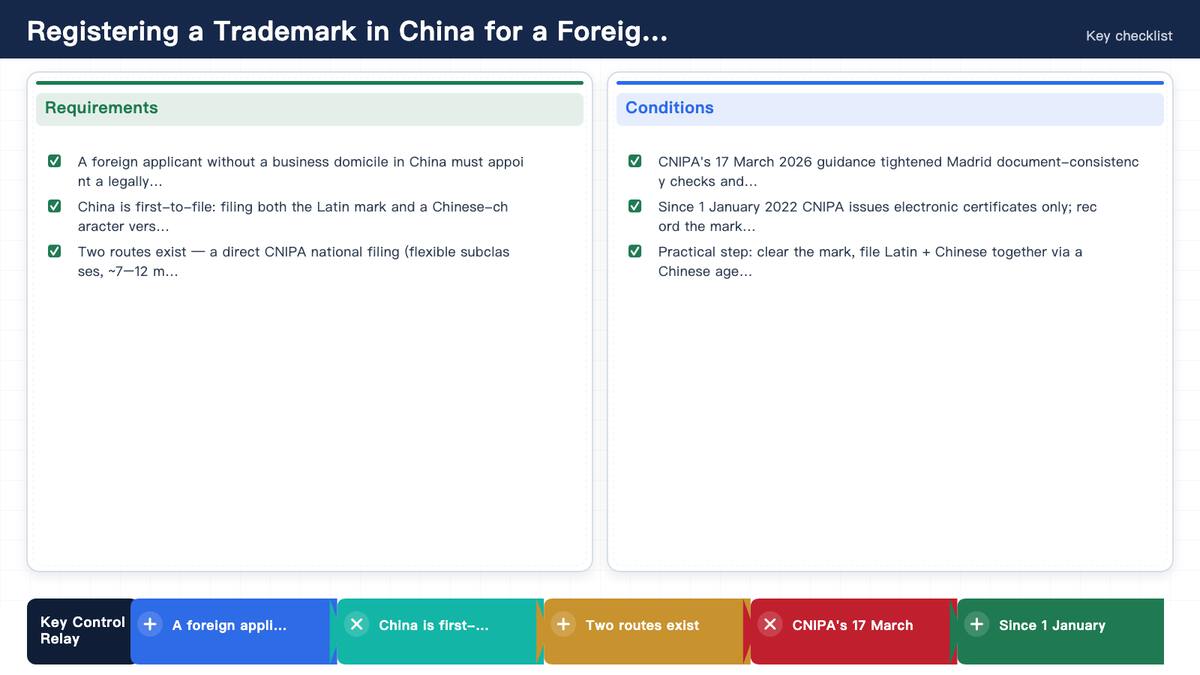Click plus icon on 'A foreign appli...' step

pyautogui.click(x=150, y=625)
